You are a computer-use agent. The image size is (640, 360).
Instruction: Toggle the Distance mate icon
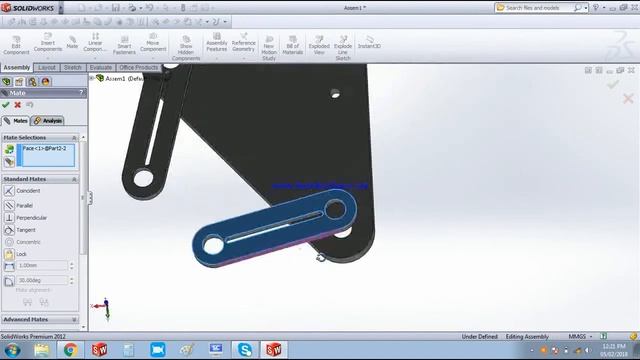tap(9, 267)
